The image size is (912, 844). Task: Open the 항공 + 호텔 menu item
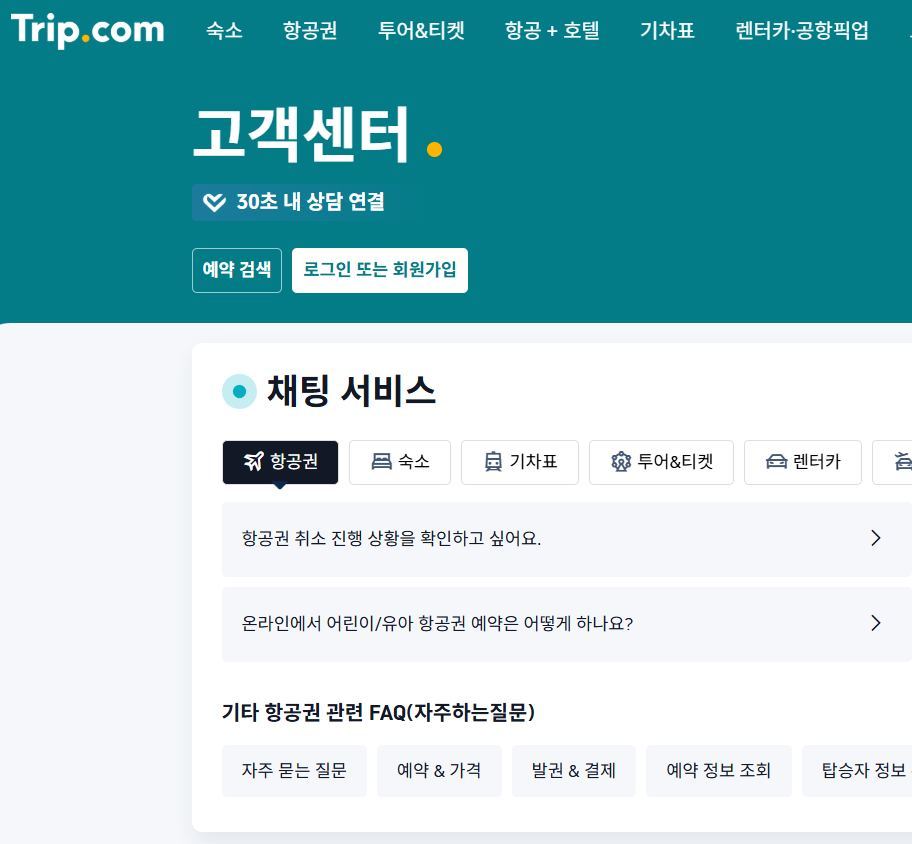tap(551, 31)
